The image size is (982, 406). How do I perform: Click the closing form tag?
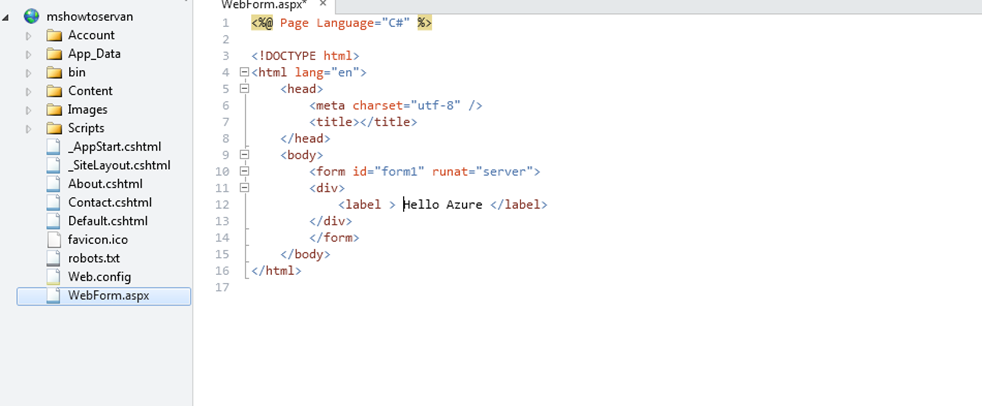[334, 237]
